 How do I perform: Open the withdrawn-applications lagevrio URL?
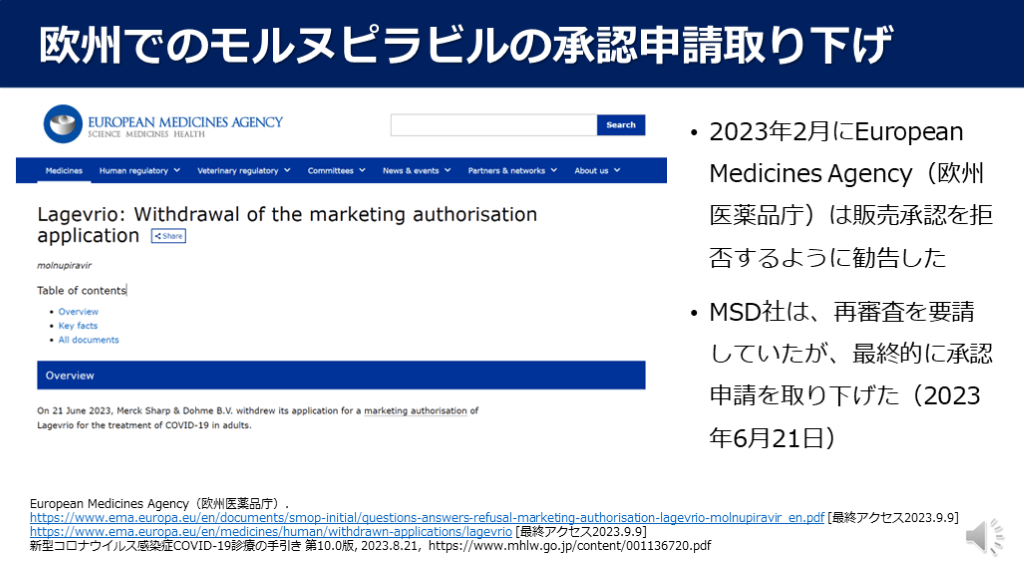point(270,531)
